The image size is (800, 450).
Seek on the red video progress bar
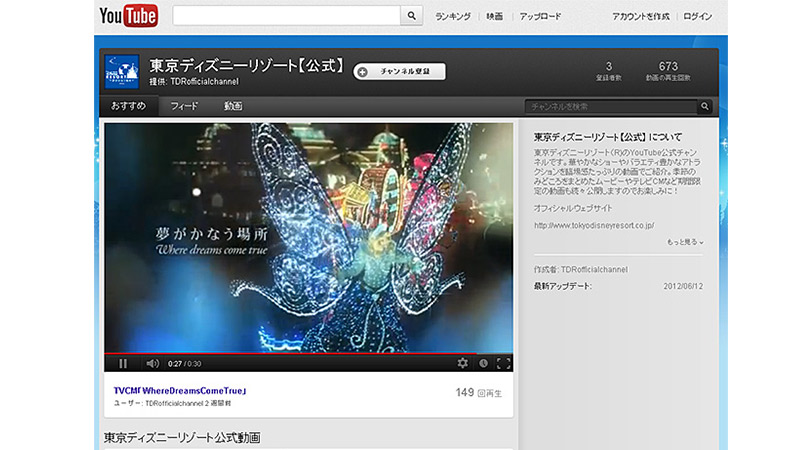pos(309,353)
